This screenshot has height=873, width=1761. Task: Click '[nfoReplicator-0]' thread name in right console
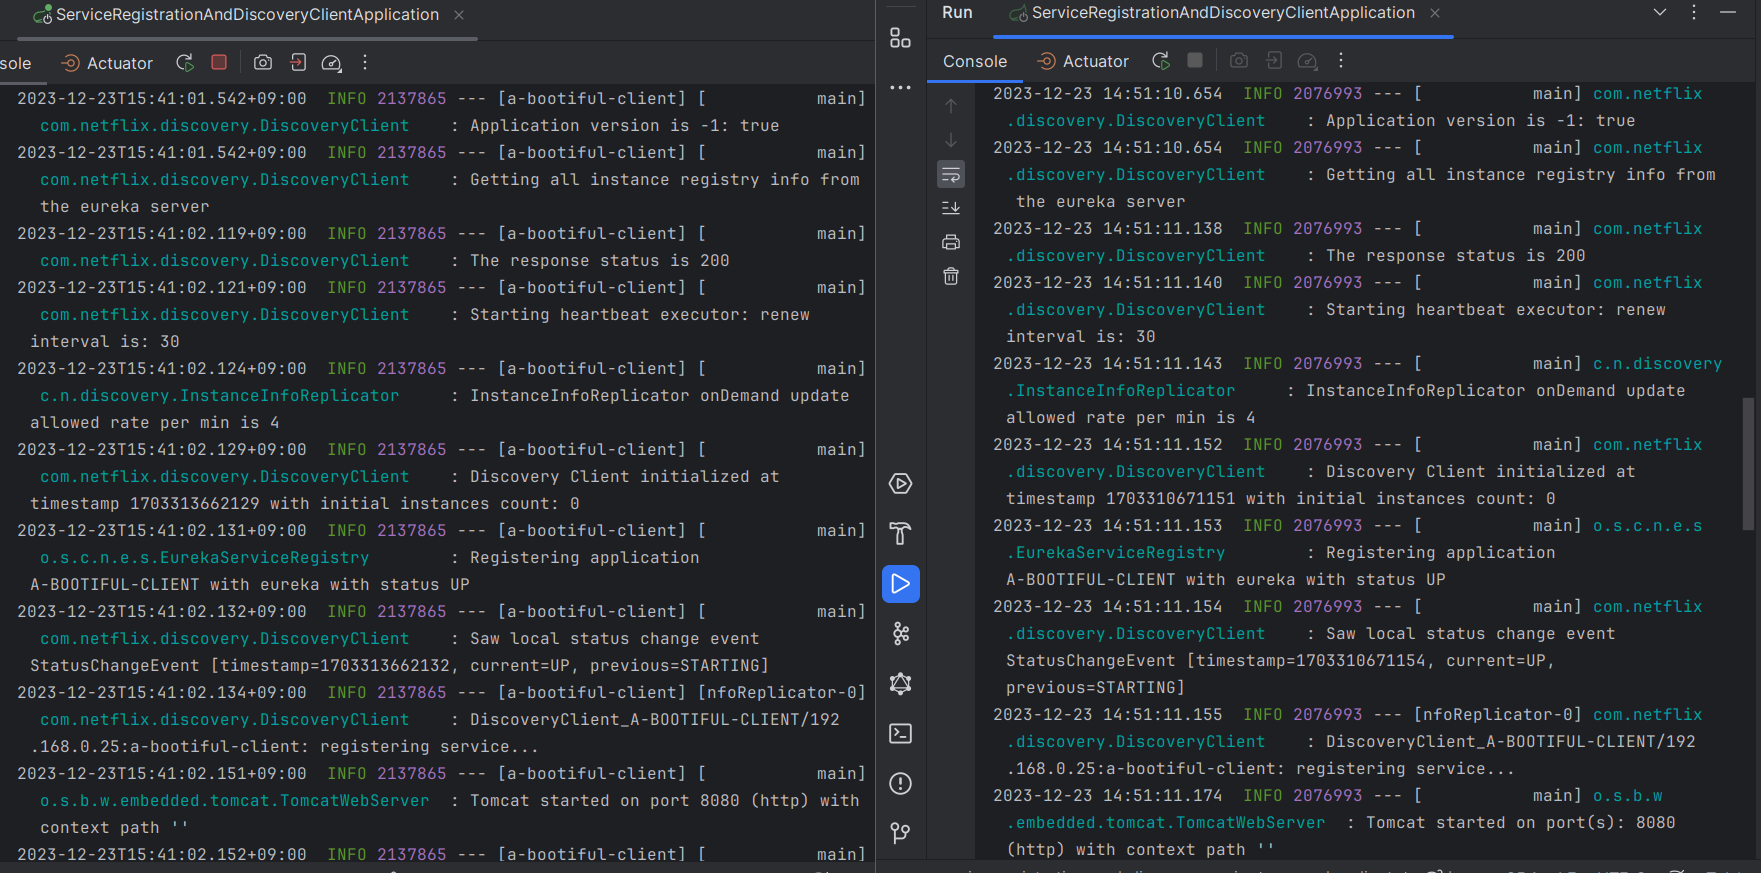[1497, 715]
